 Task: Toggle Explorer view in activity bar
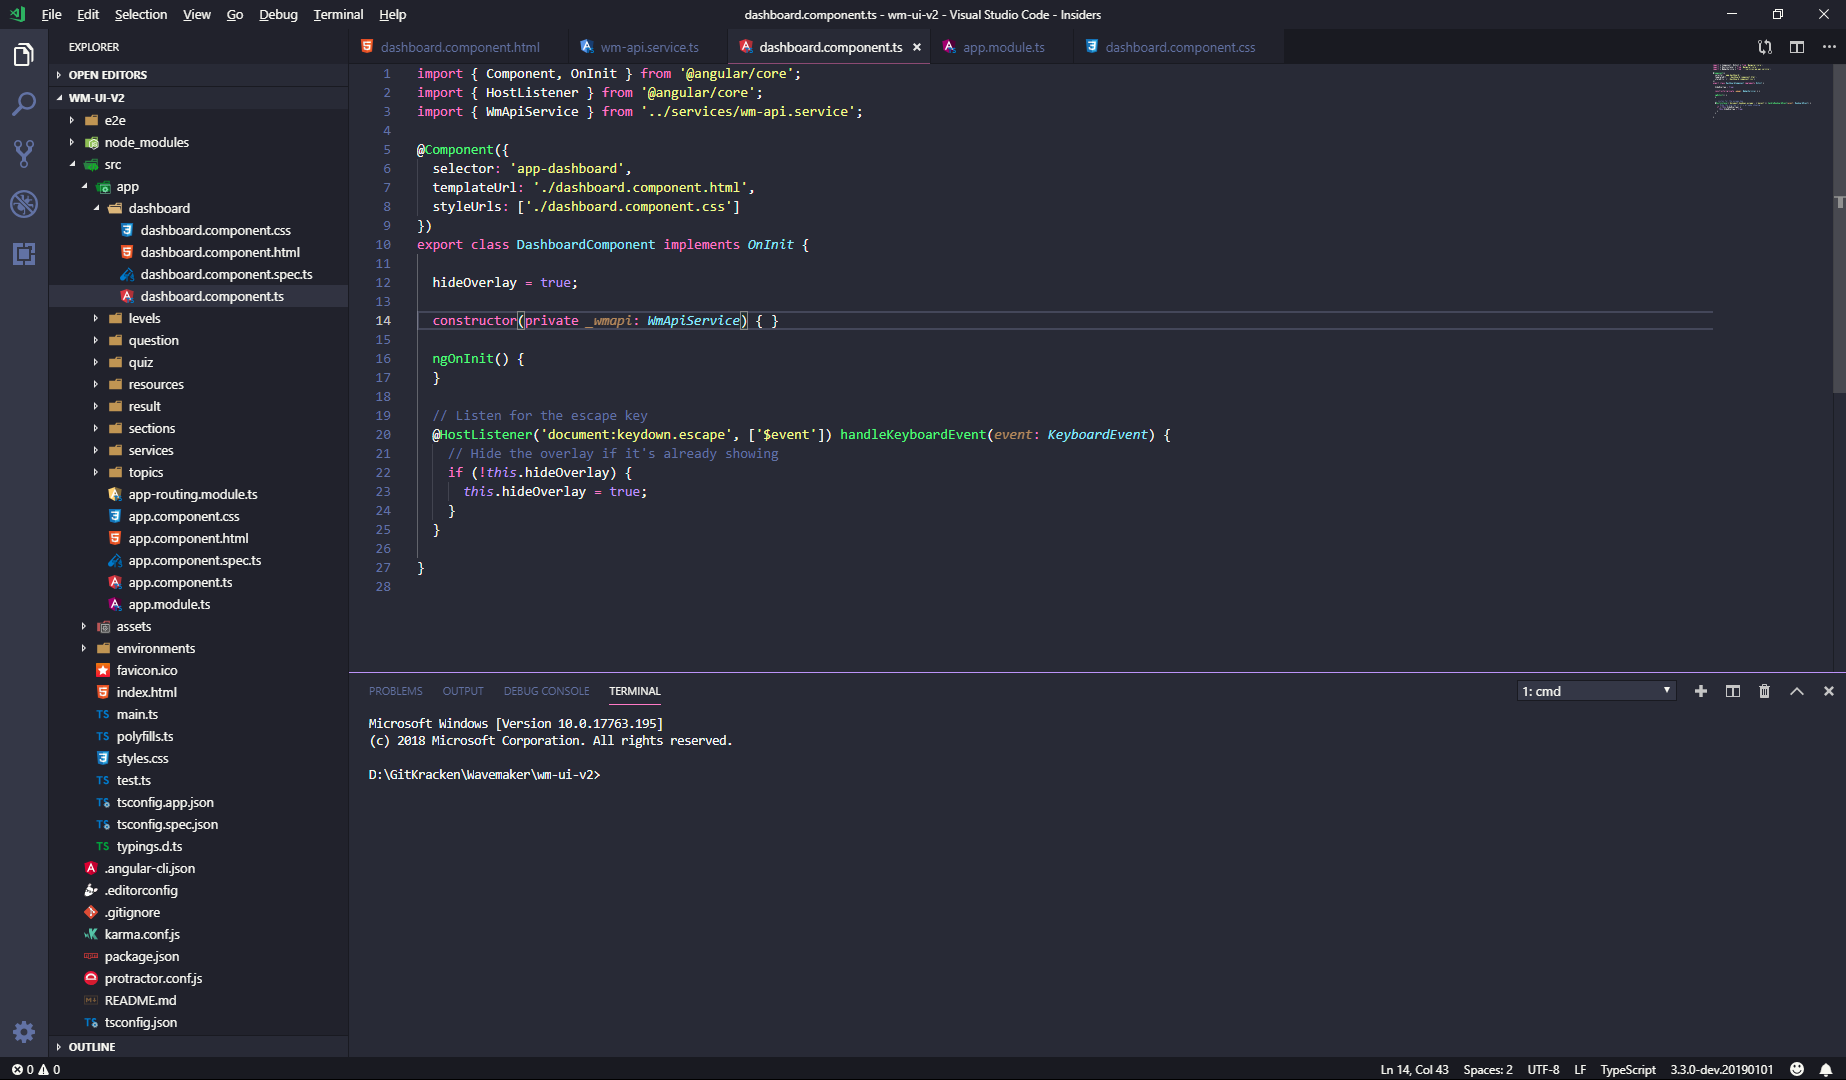(24, 55)
